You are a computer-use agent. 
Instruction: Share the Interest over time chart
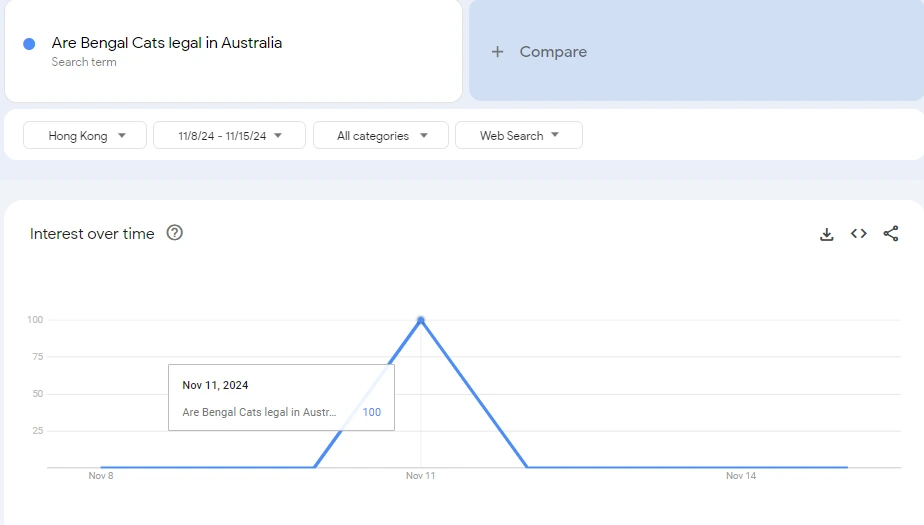890,234
